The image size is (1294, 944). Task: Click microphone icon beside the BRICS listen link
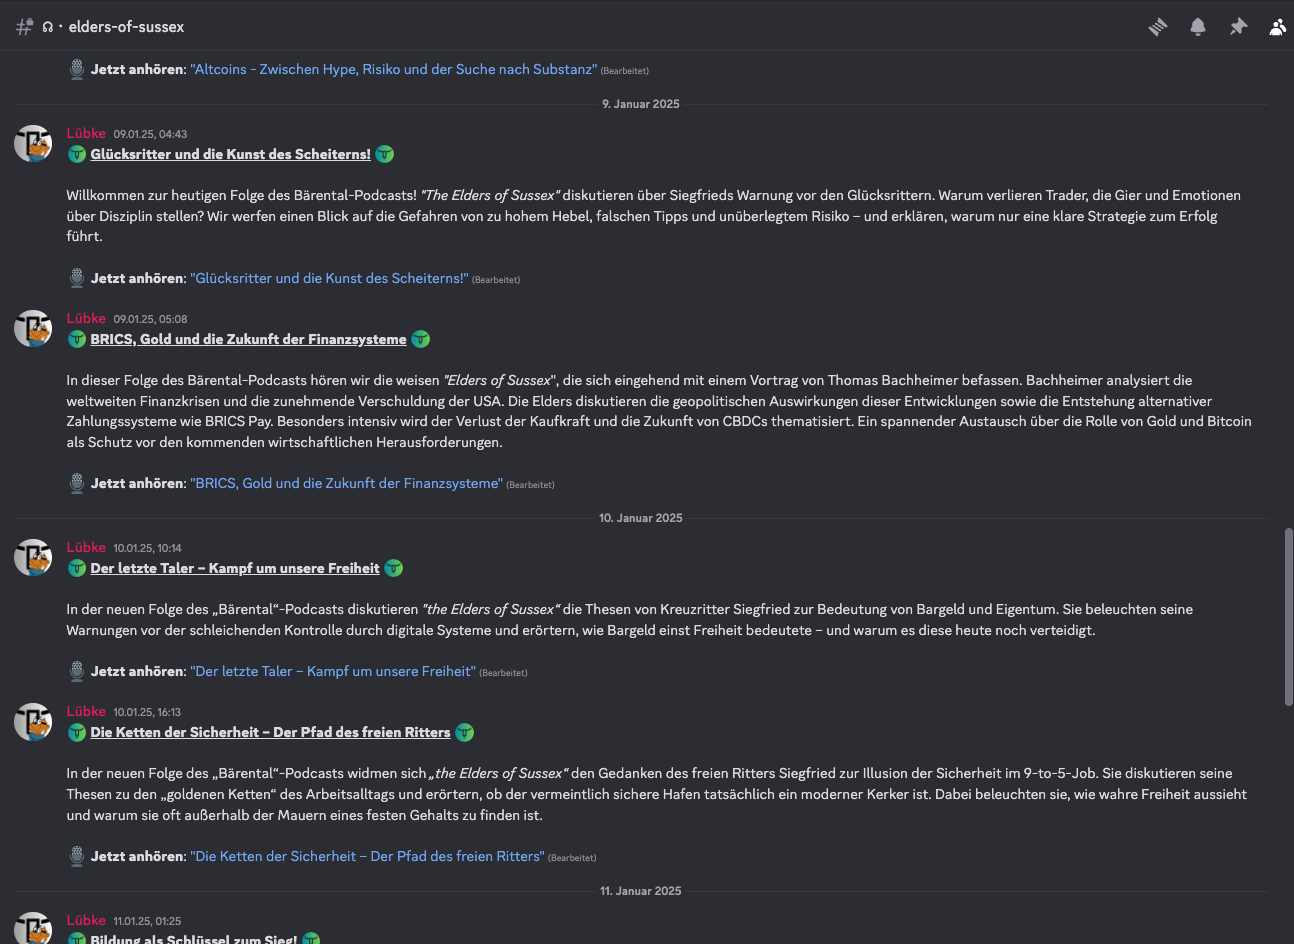77,483
